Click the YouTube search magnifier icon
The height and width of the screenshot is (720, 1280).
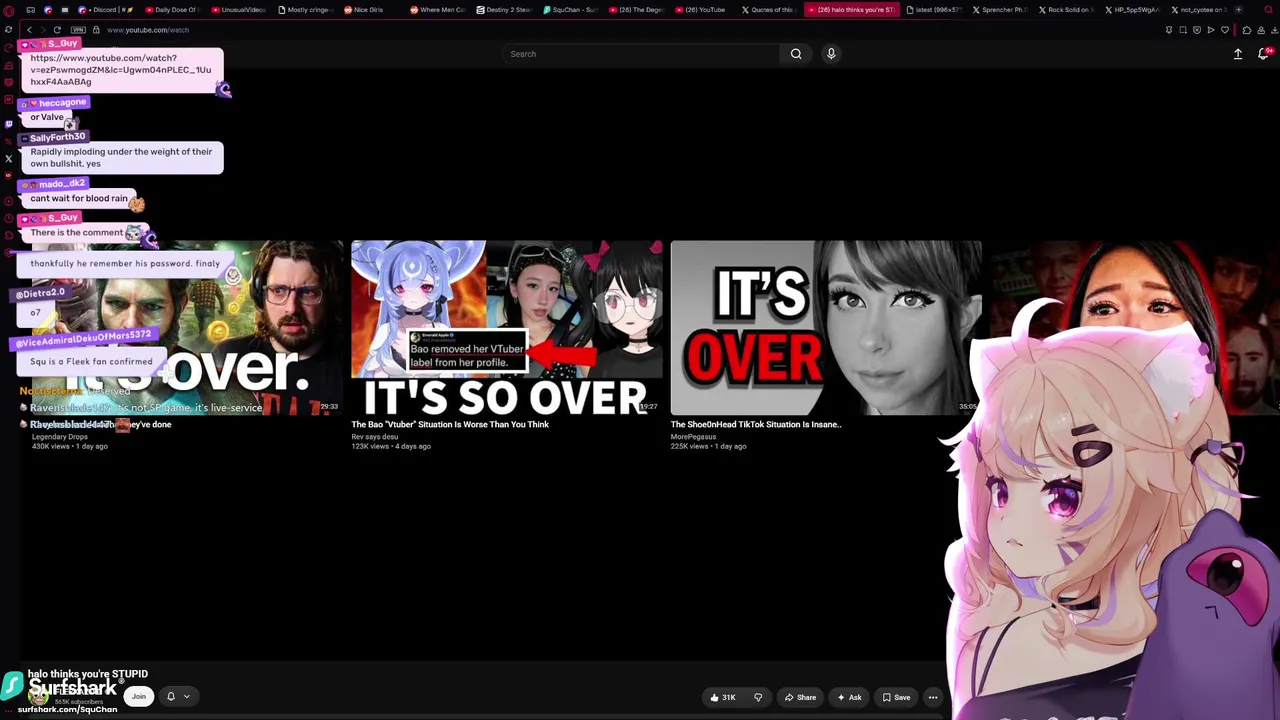[x=796, y=54]
